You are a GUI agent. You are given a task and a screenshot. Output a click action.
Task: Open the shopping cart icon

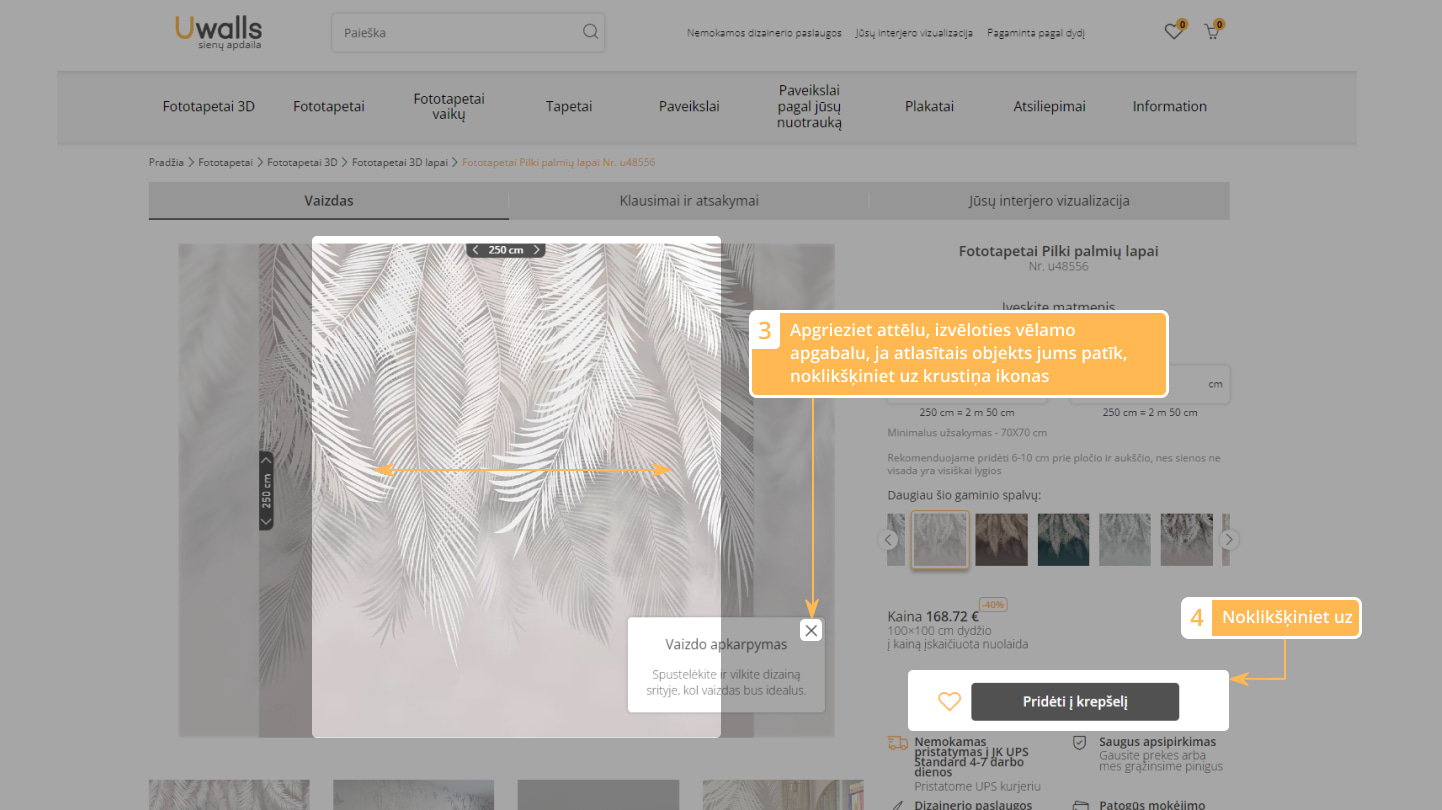pos(1212,32)
